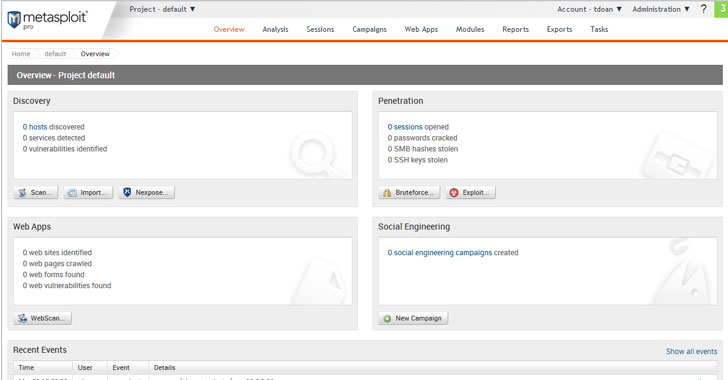Click '0 vulnerabilities identified' text
Viewport: 728px width, 380px height.
[65, 149]
